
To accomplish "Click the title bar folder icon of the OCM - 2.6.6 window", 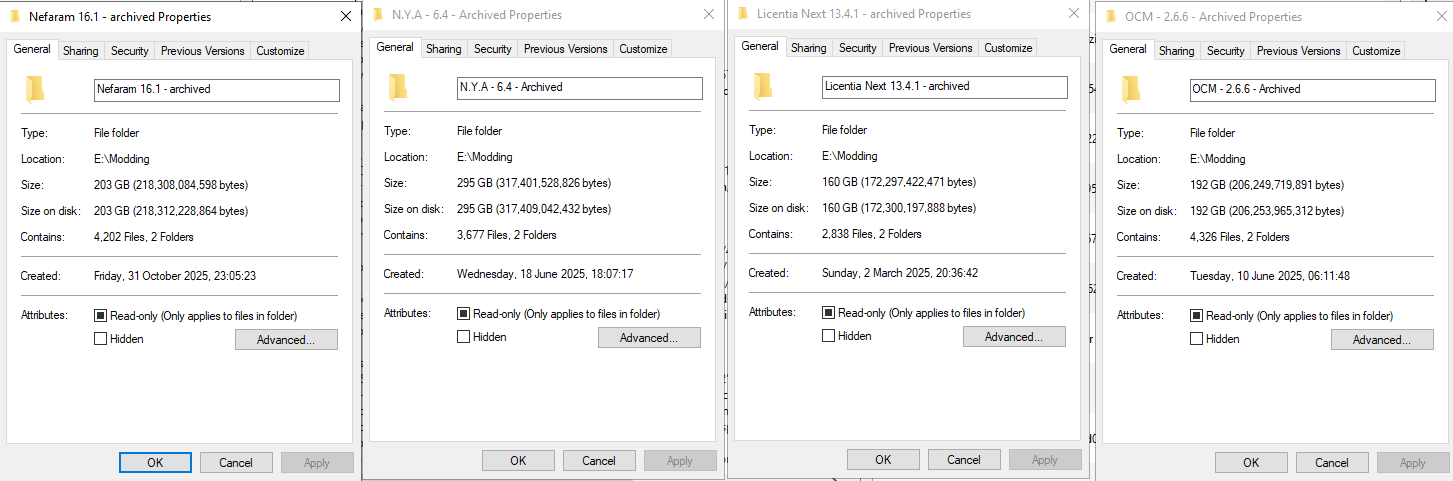I will pos(1111,17).
